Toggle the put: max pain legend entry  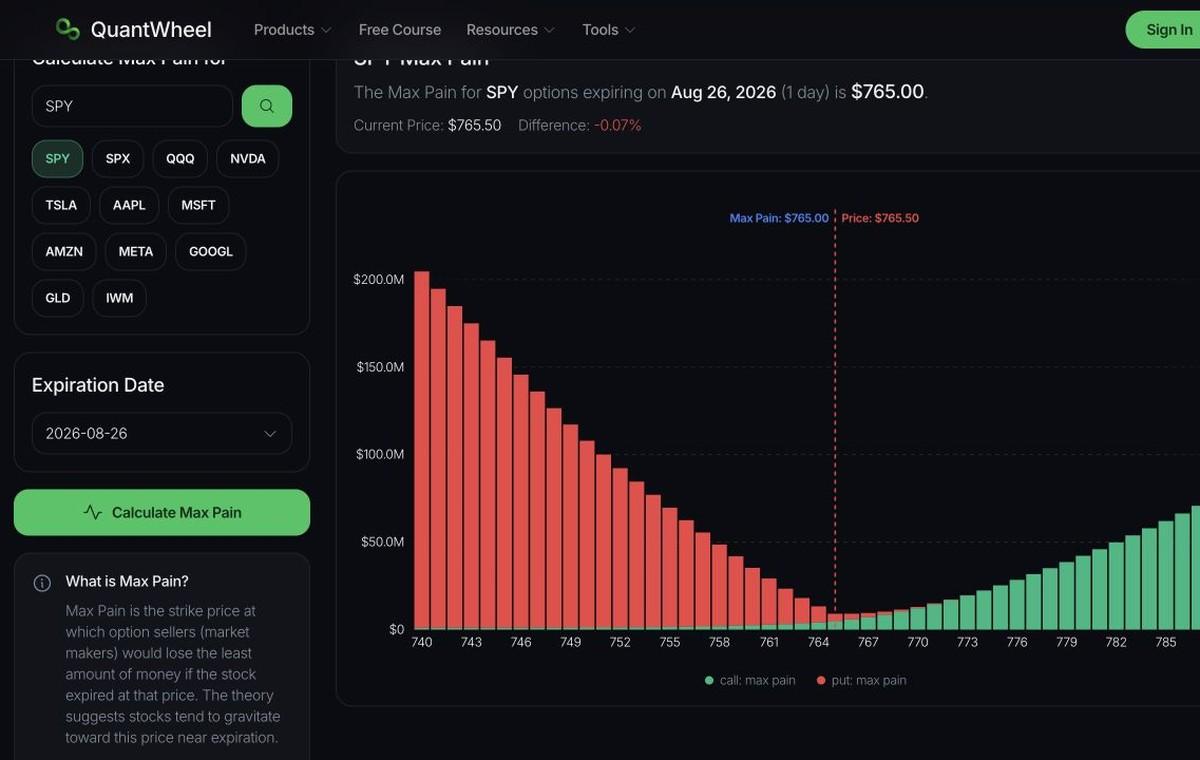861,680
